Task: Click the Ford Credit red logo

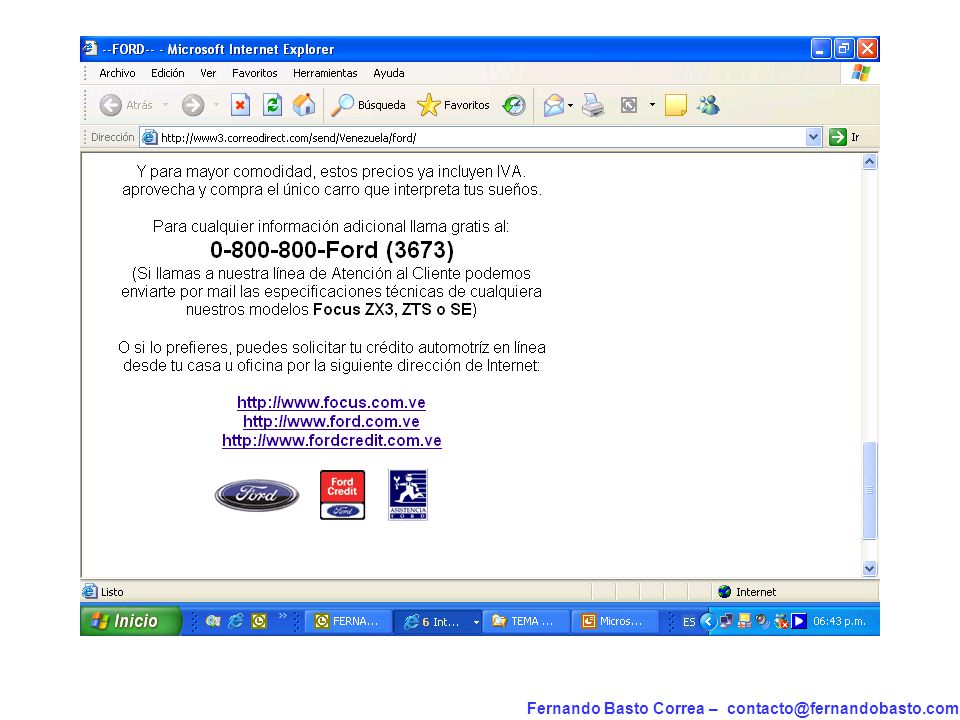Action: click(x=342, y=495)
